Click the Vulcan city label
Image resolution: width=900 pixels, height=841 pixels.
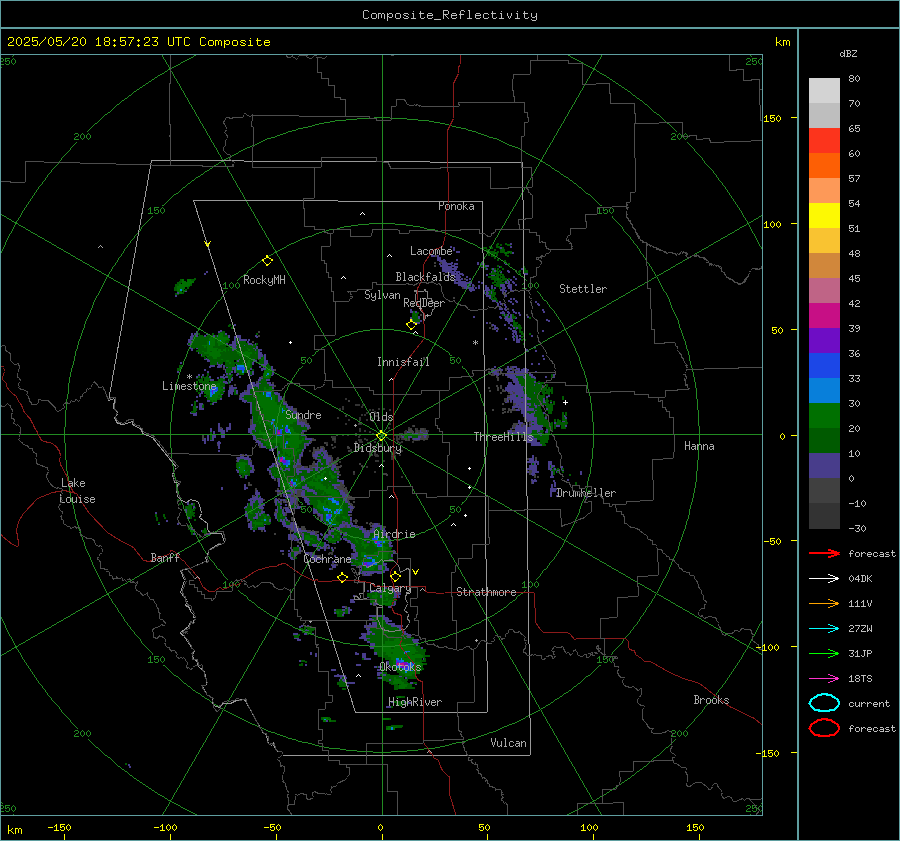coord(508,743)
